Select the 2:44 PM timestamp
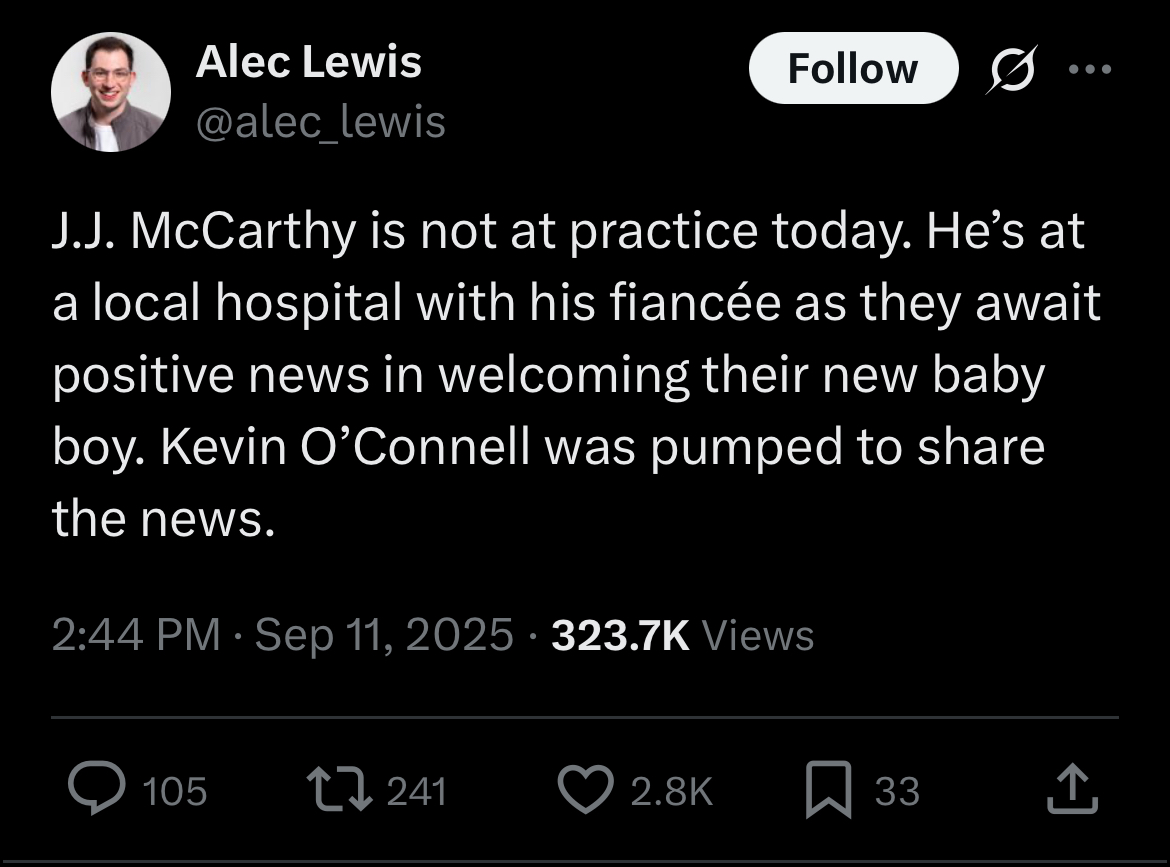Screen dimensions: 1170x867 pyautogui.click(x=137, y=635)
